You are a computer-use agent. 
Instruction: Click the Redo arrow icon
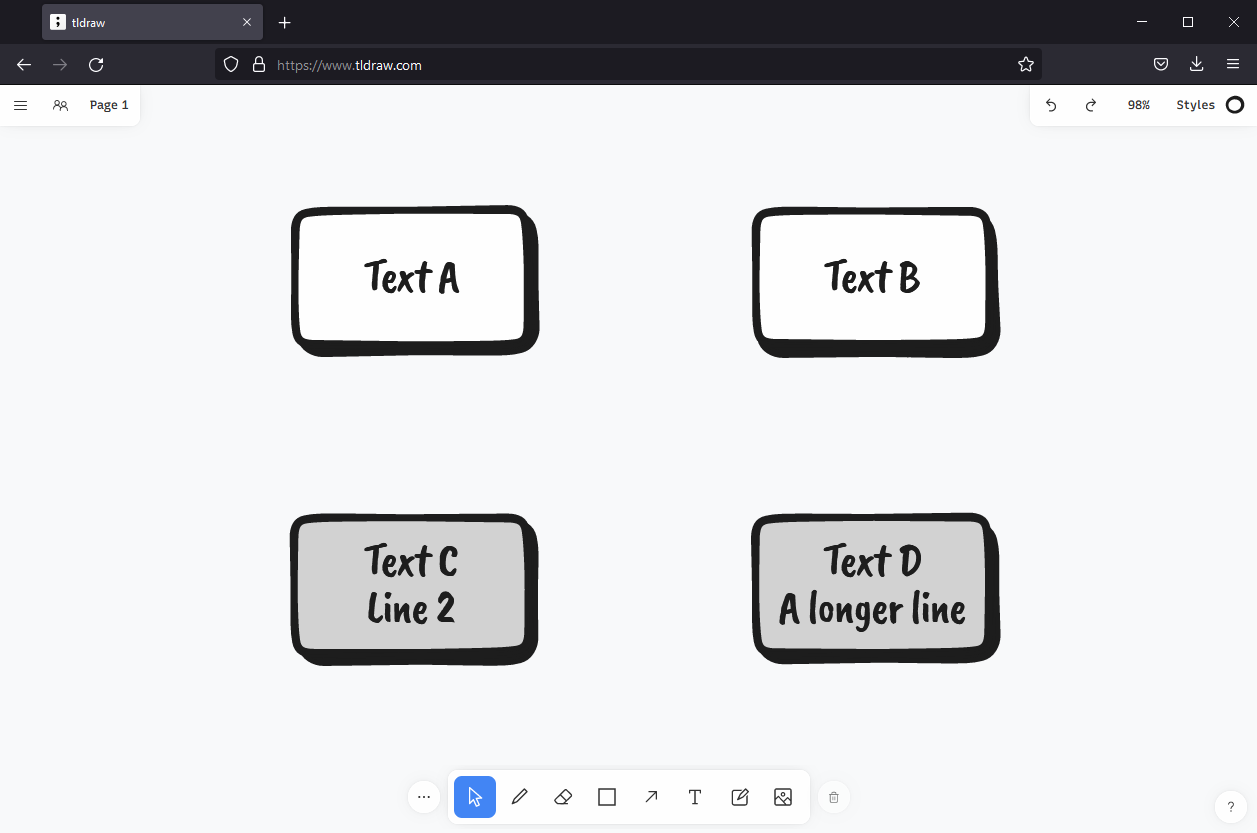(1090, 105)
